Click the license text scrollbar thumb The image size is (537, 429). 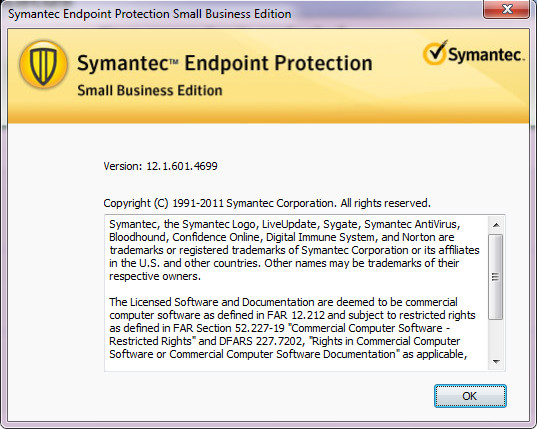coord(496,277)
